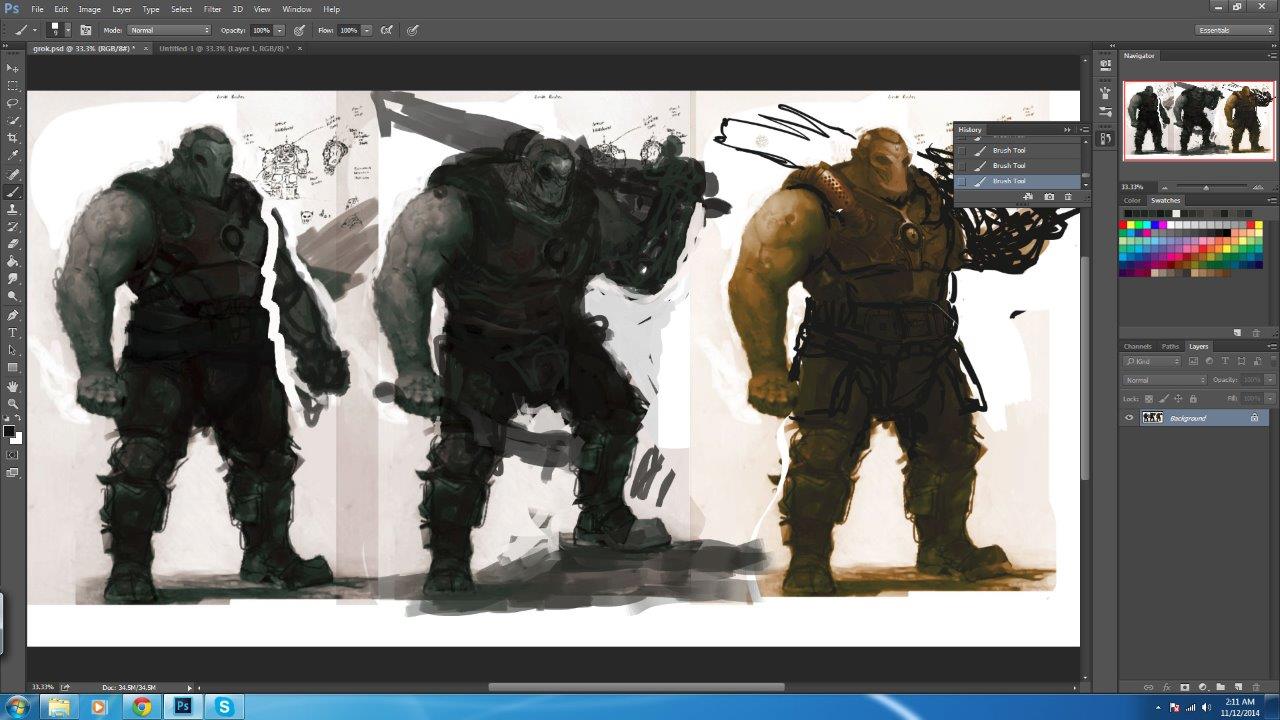The height and width of the screenshot is (720, 1280).
Task: Open the brush Mode dropdown
Action: tap(169, 30)
